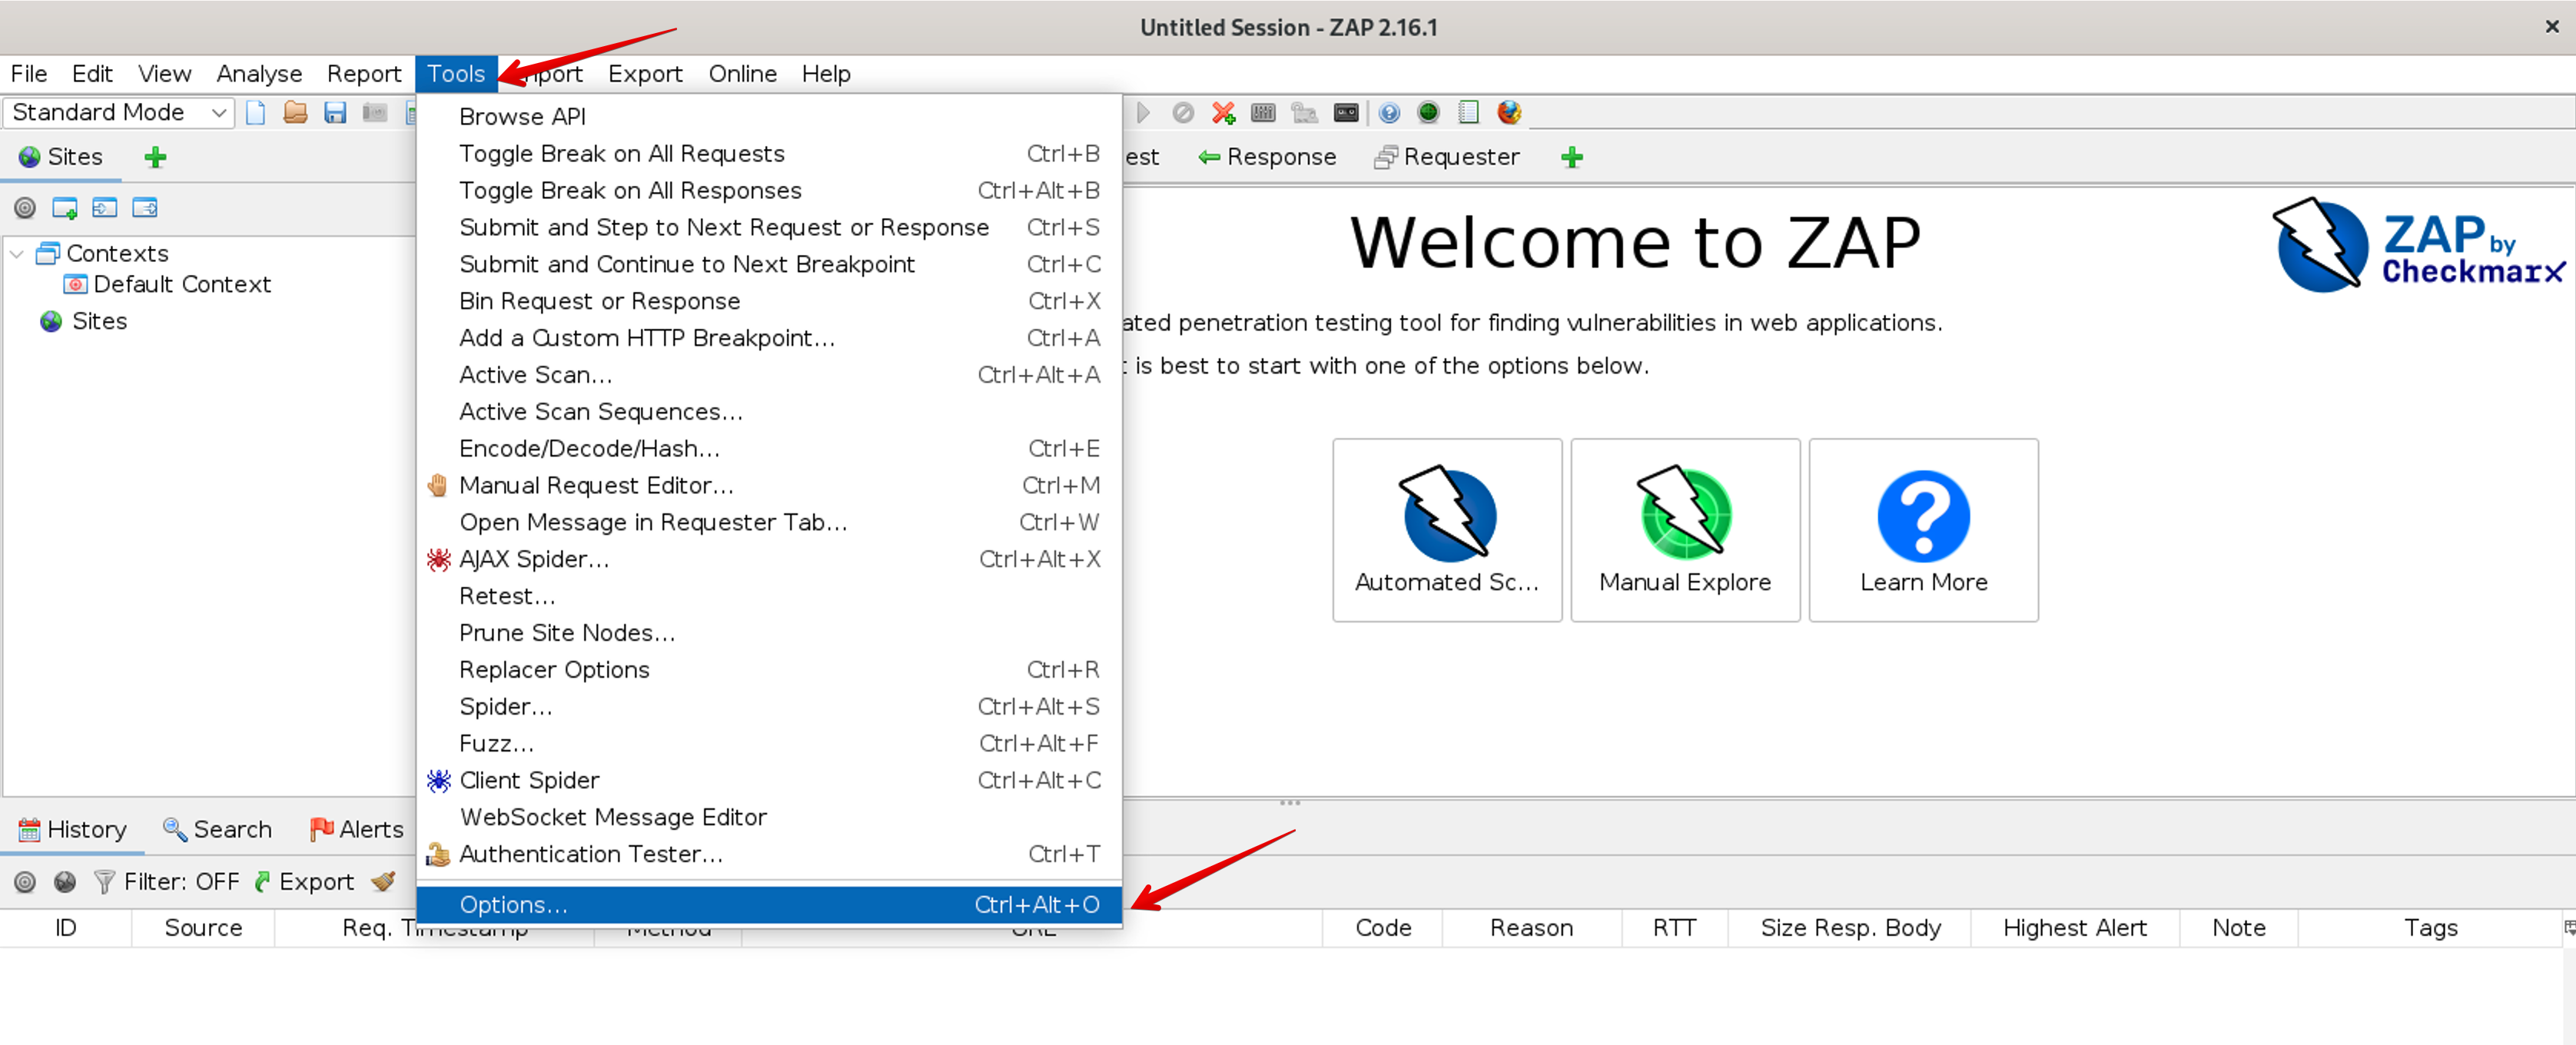Toggle history in-scope target icon near Filter
Screen dimensions: 2576x1045
[25, 881]
